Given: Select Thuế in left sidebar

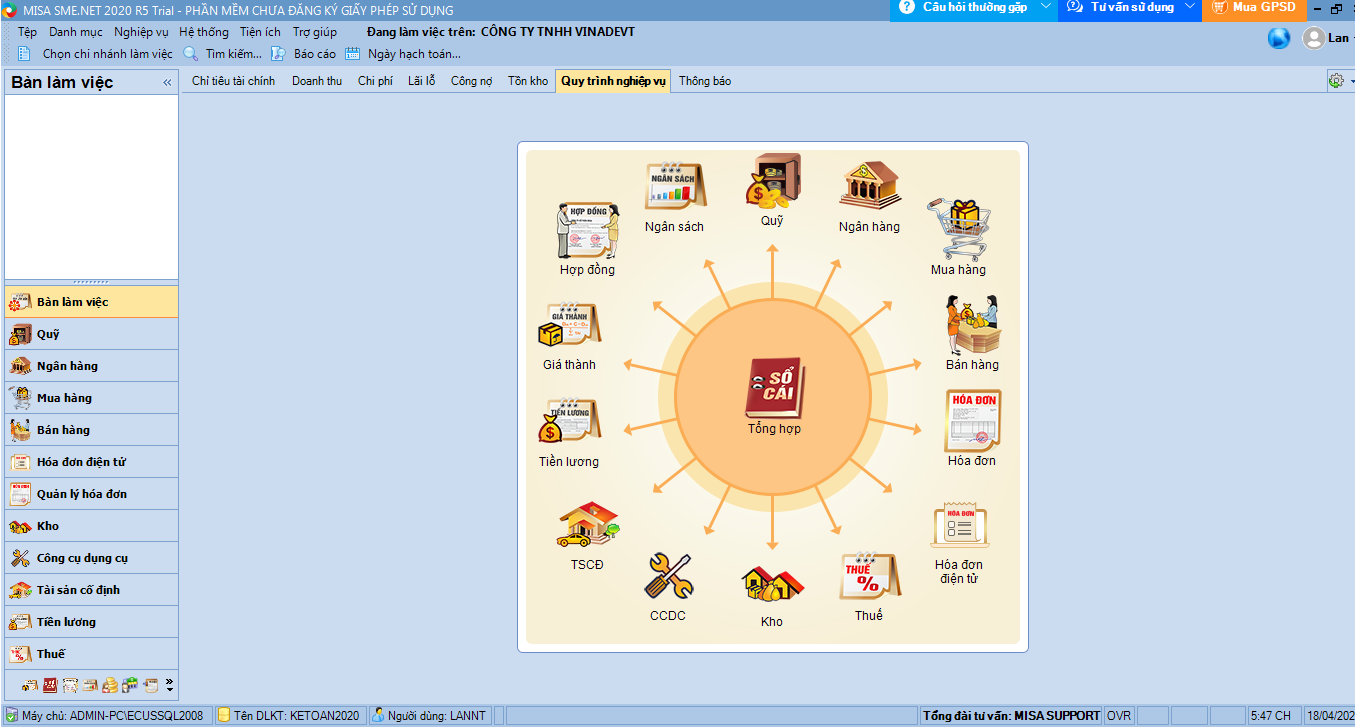Looking at the screenshot, I should tap(91, 654).
